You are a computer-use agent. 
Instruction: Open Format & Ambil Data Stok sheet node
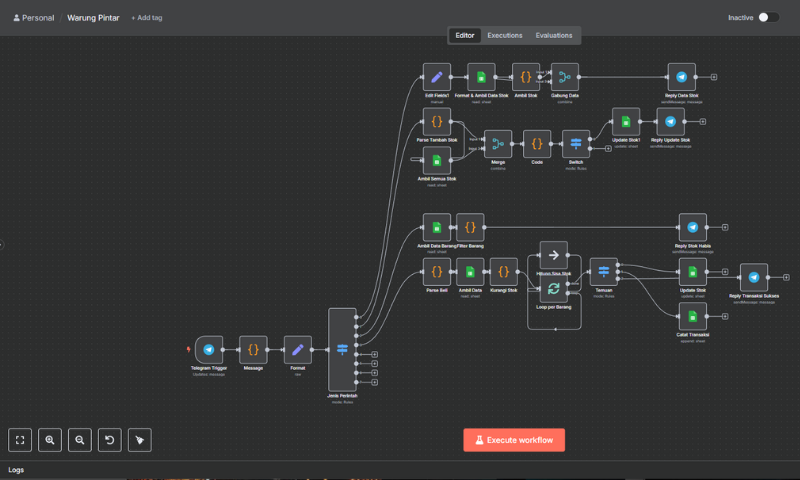tap(481, 77)
